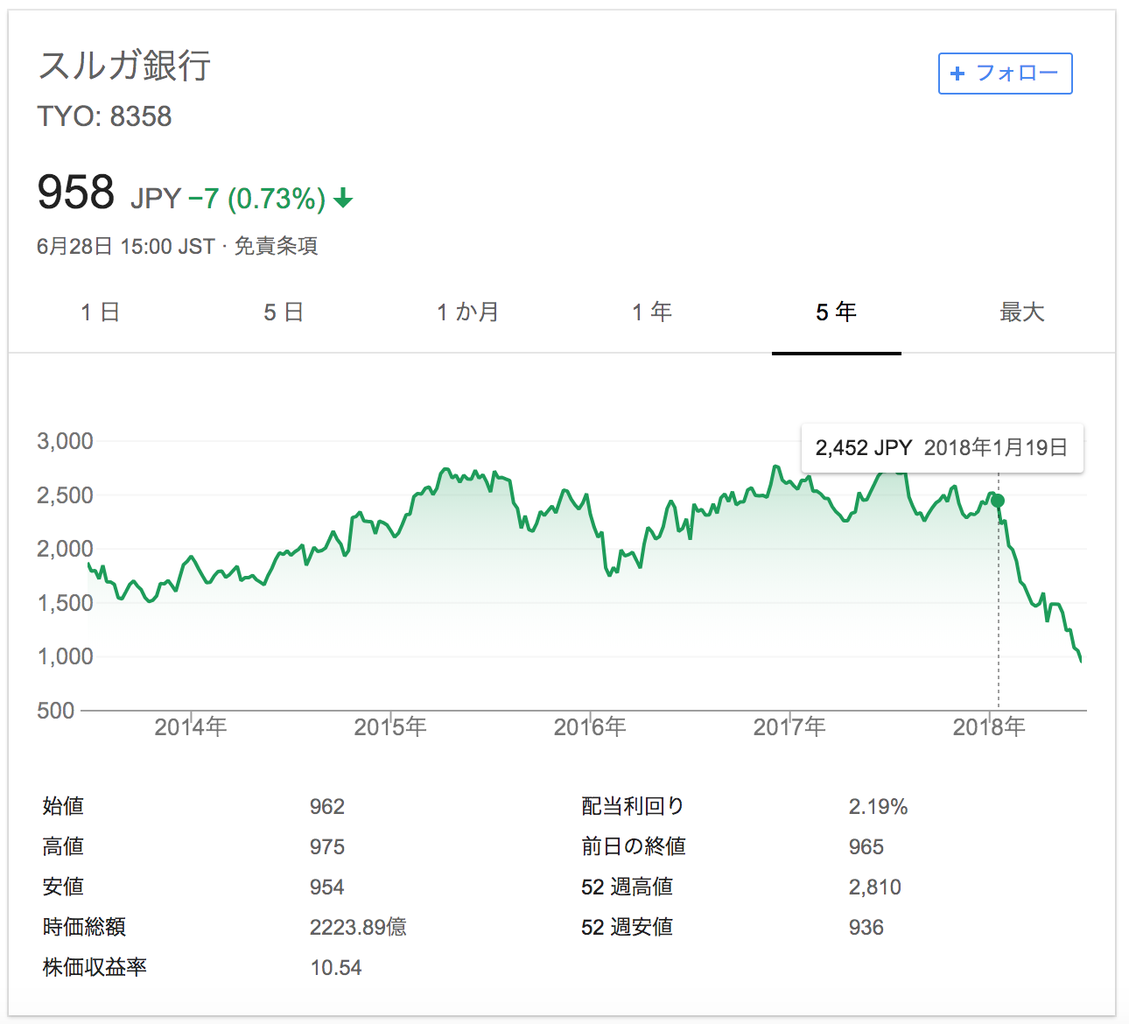Click the 500 y-axis label

point(55,711)
